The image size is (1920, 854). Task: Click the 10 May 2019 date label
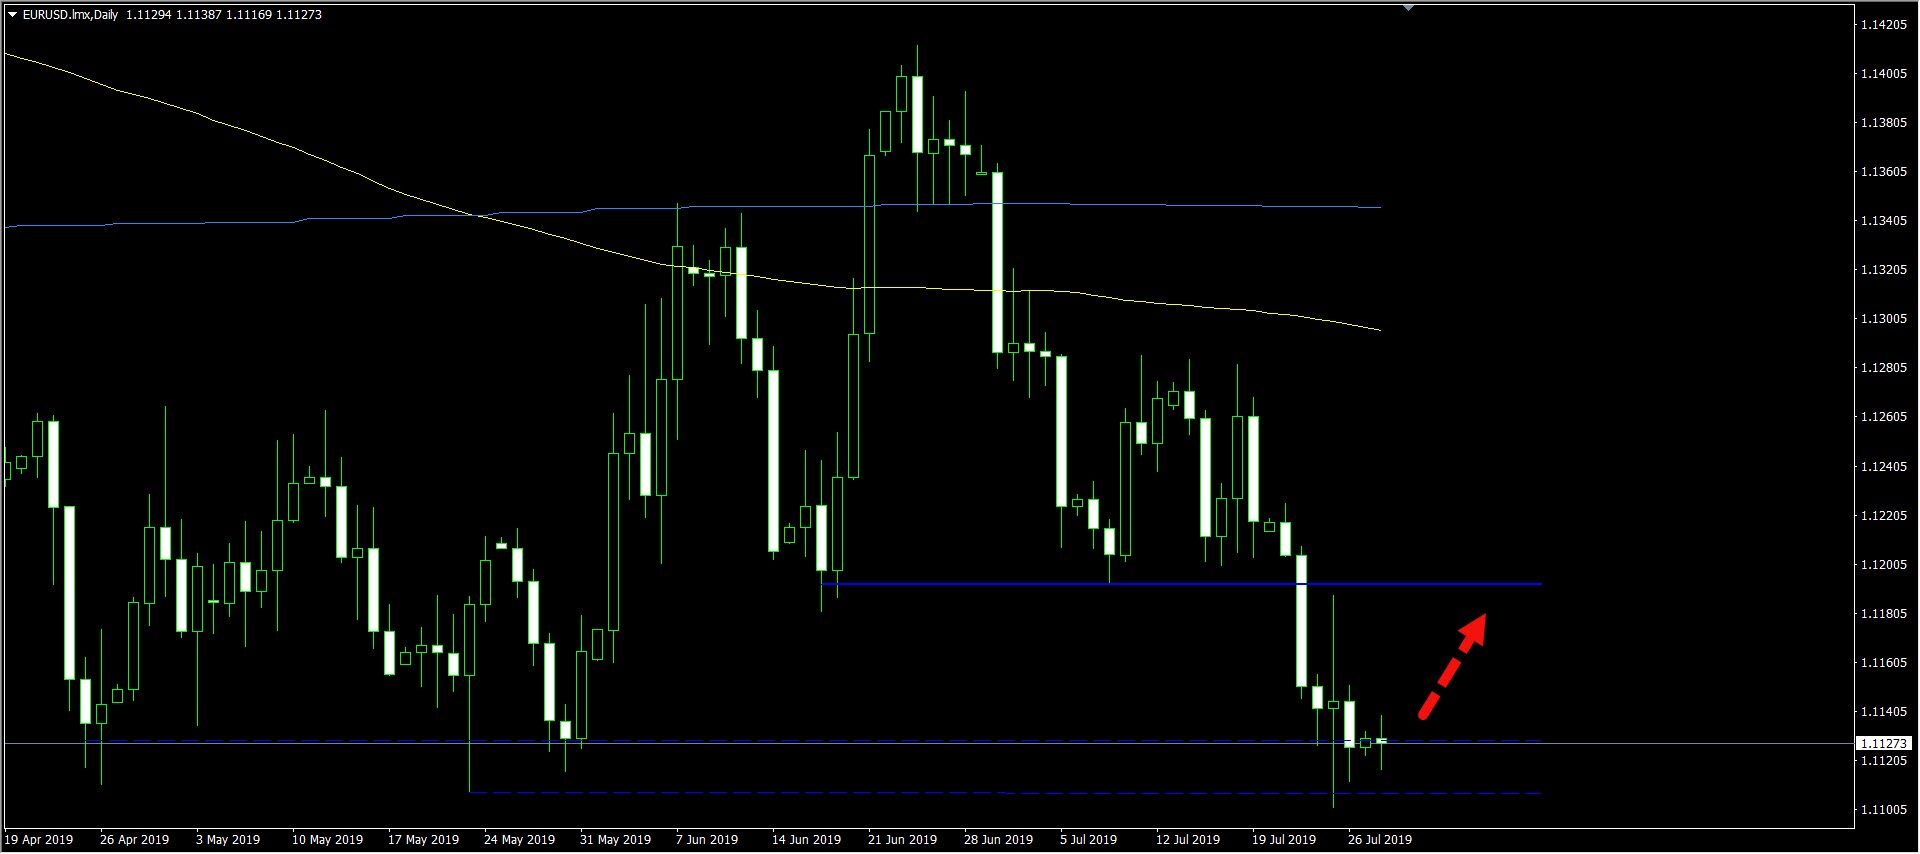pyautogui.click(x=327, y=840)
